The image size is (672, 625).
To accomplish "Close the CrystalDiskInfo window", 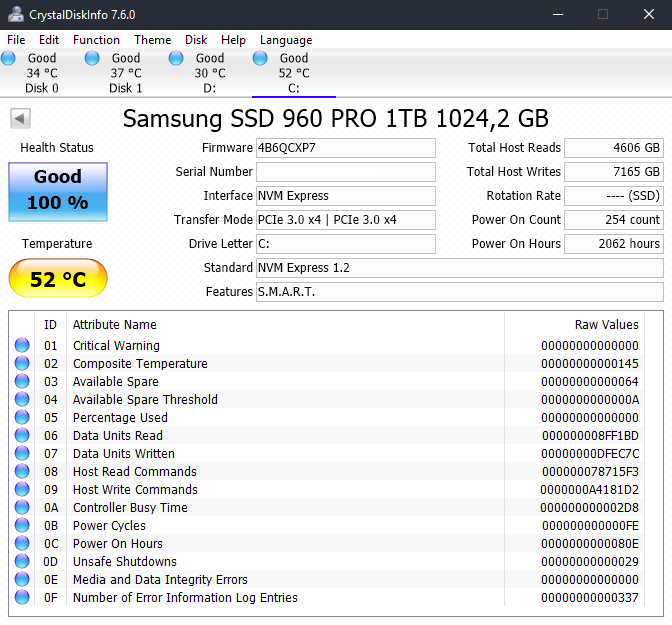I will click(649, 15).
